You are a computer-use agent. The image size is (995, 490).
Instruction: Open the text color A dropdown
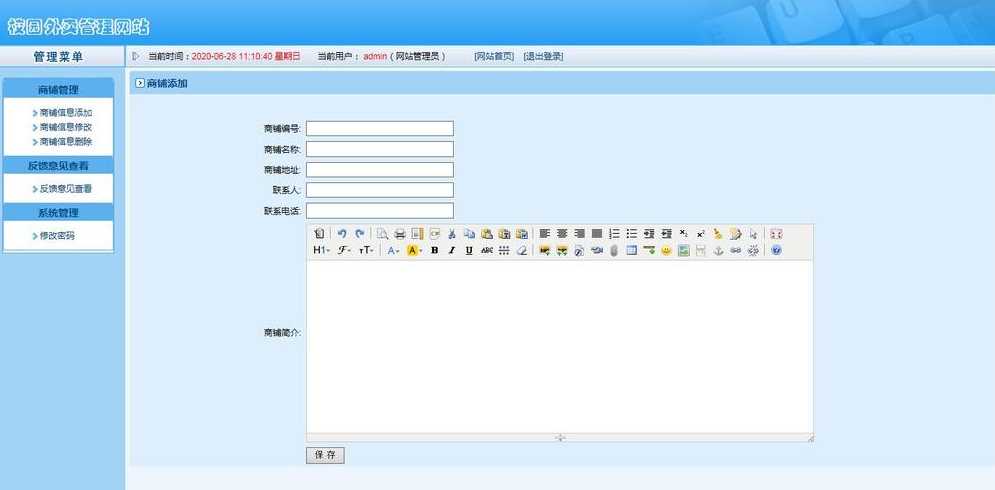(x=393, y=251)
